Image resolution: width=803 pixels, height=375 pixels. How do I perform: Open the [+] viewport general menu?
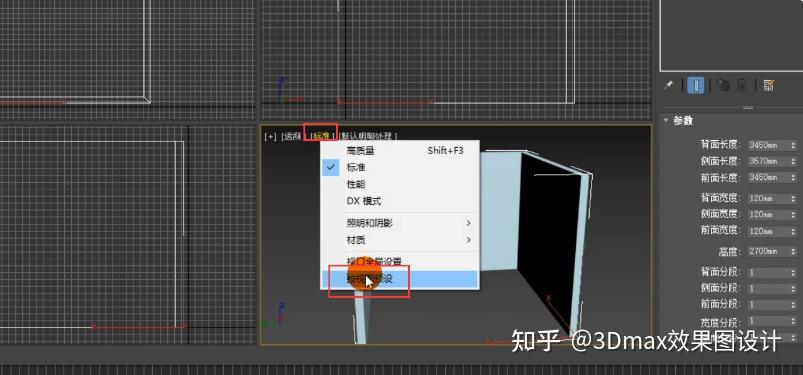(x=270, y=136)
